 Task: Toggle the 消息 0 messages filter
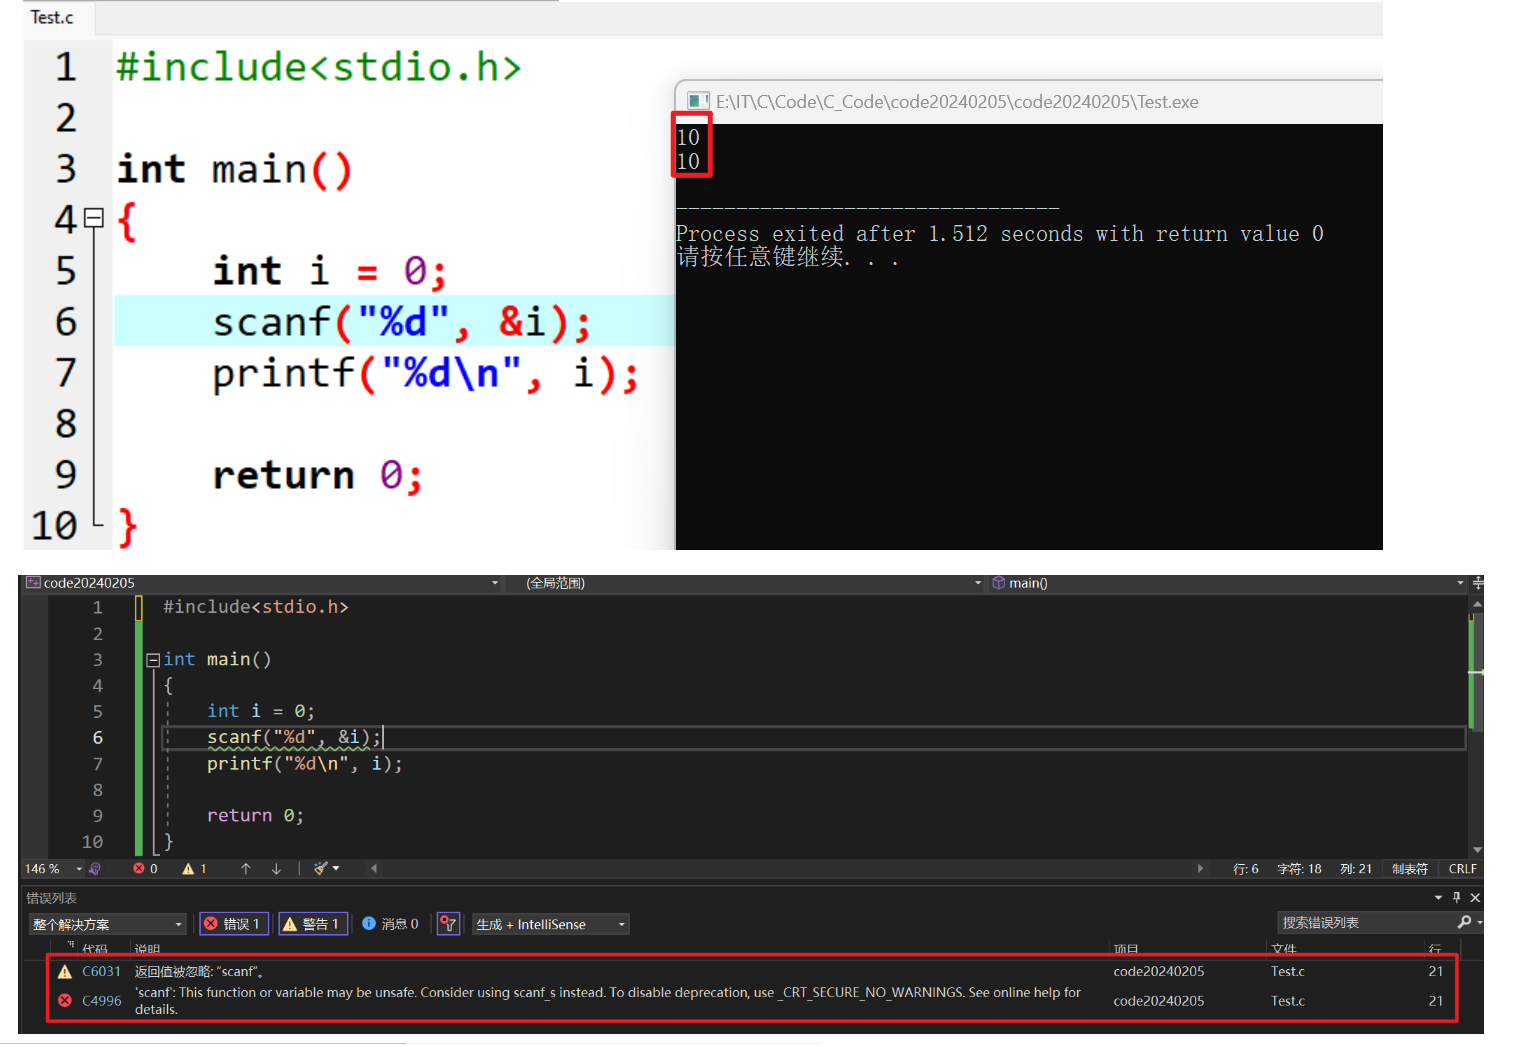pyautogui.click(x=391, y=924)
